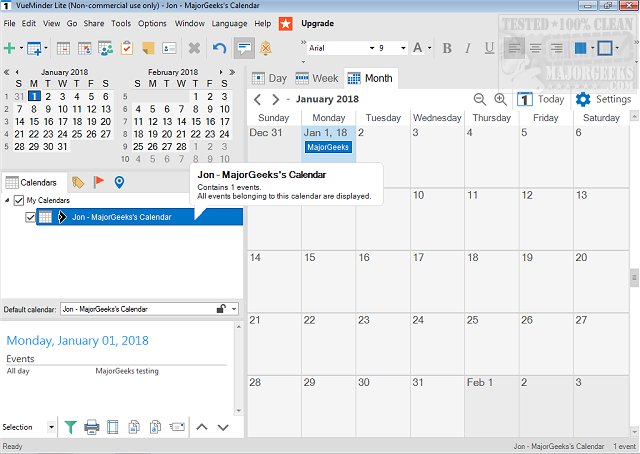Click the Upgrade link
Screen dimensions: 640x454
click(x=318, y=23)
